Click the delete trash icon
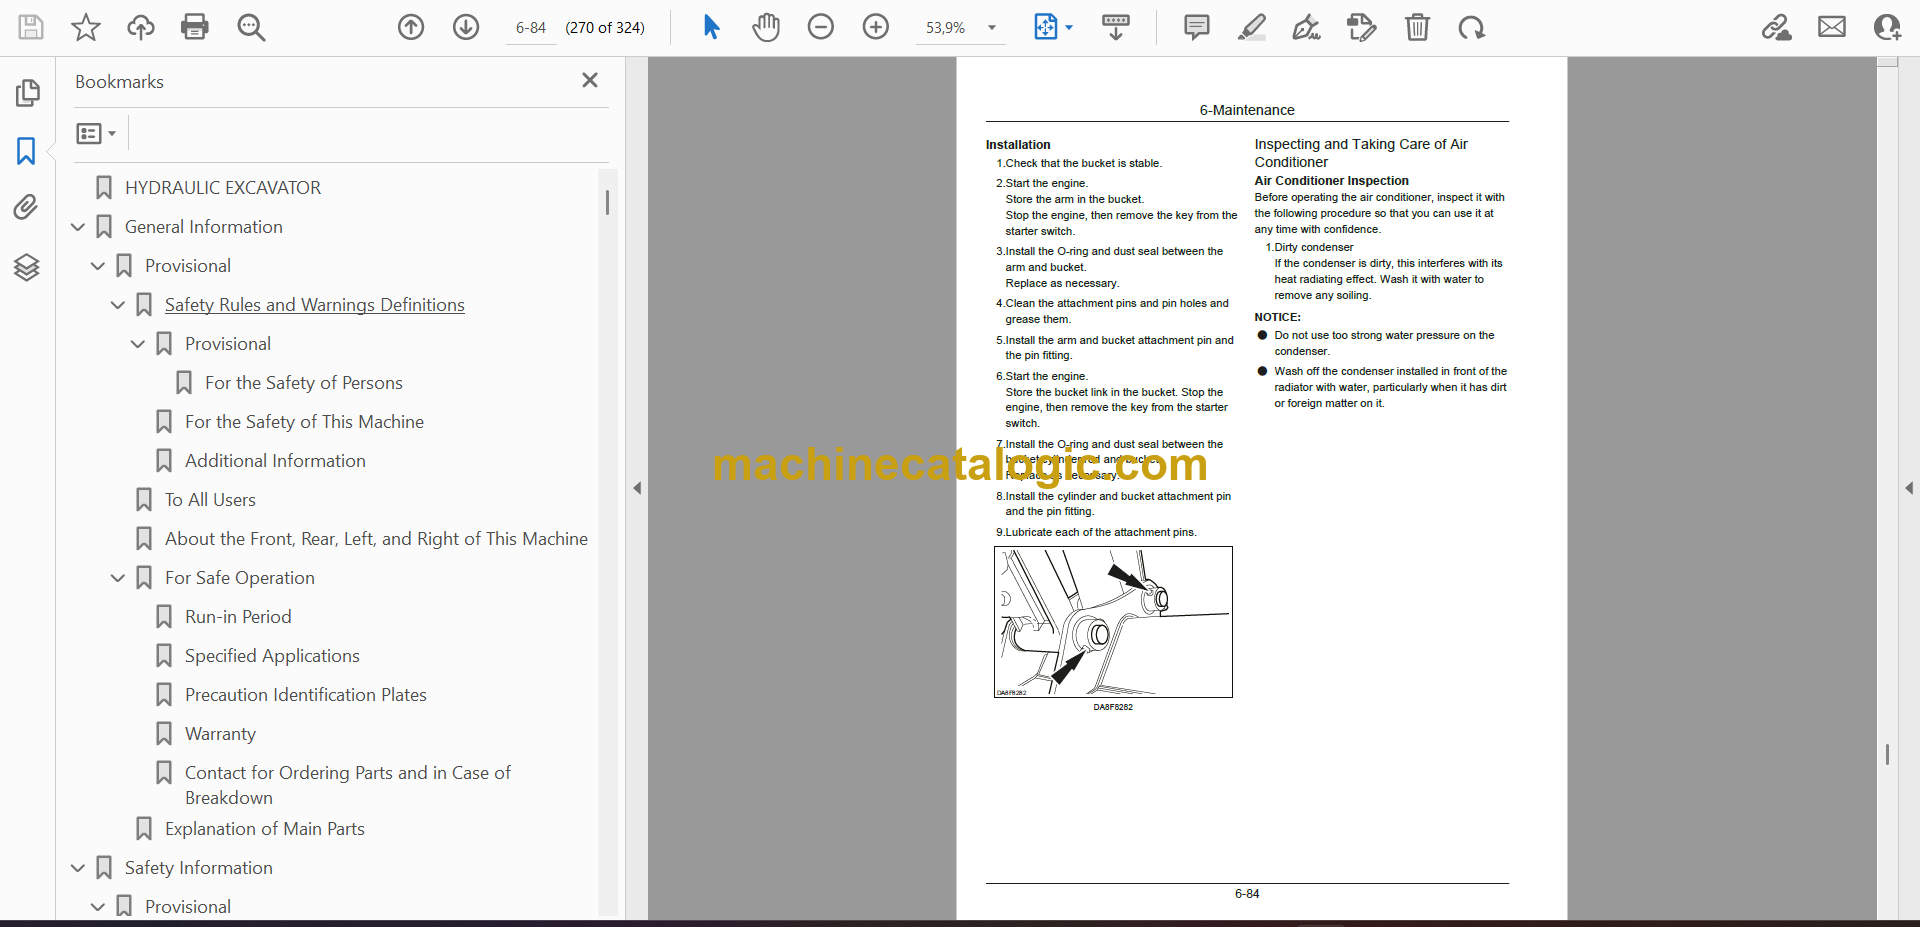The image size is (1920, 927). [1417, 27]
